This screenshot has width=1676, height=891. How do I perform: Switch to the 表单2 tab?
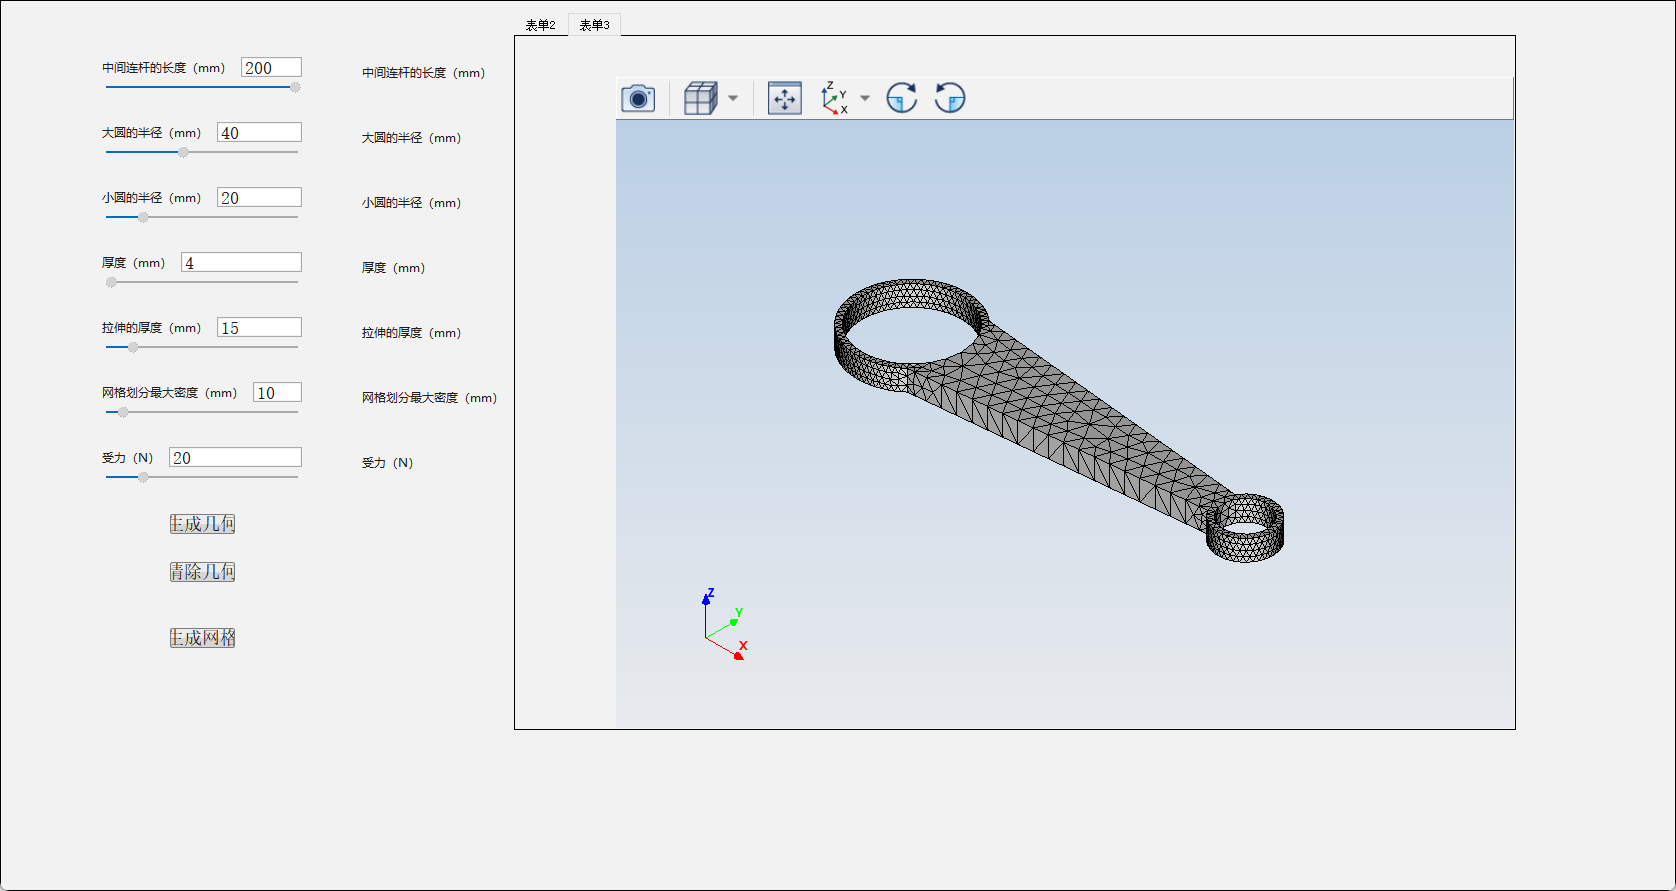[x=541, y=25]
